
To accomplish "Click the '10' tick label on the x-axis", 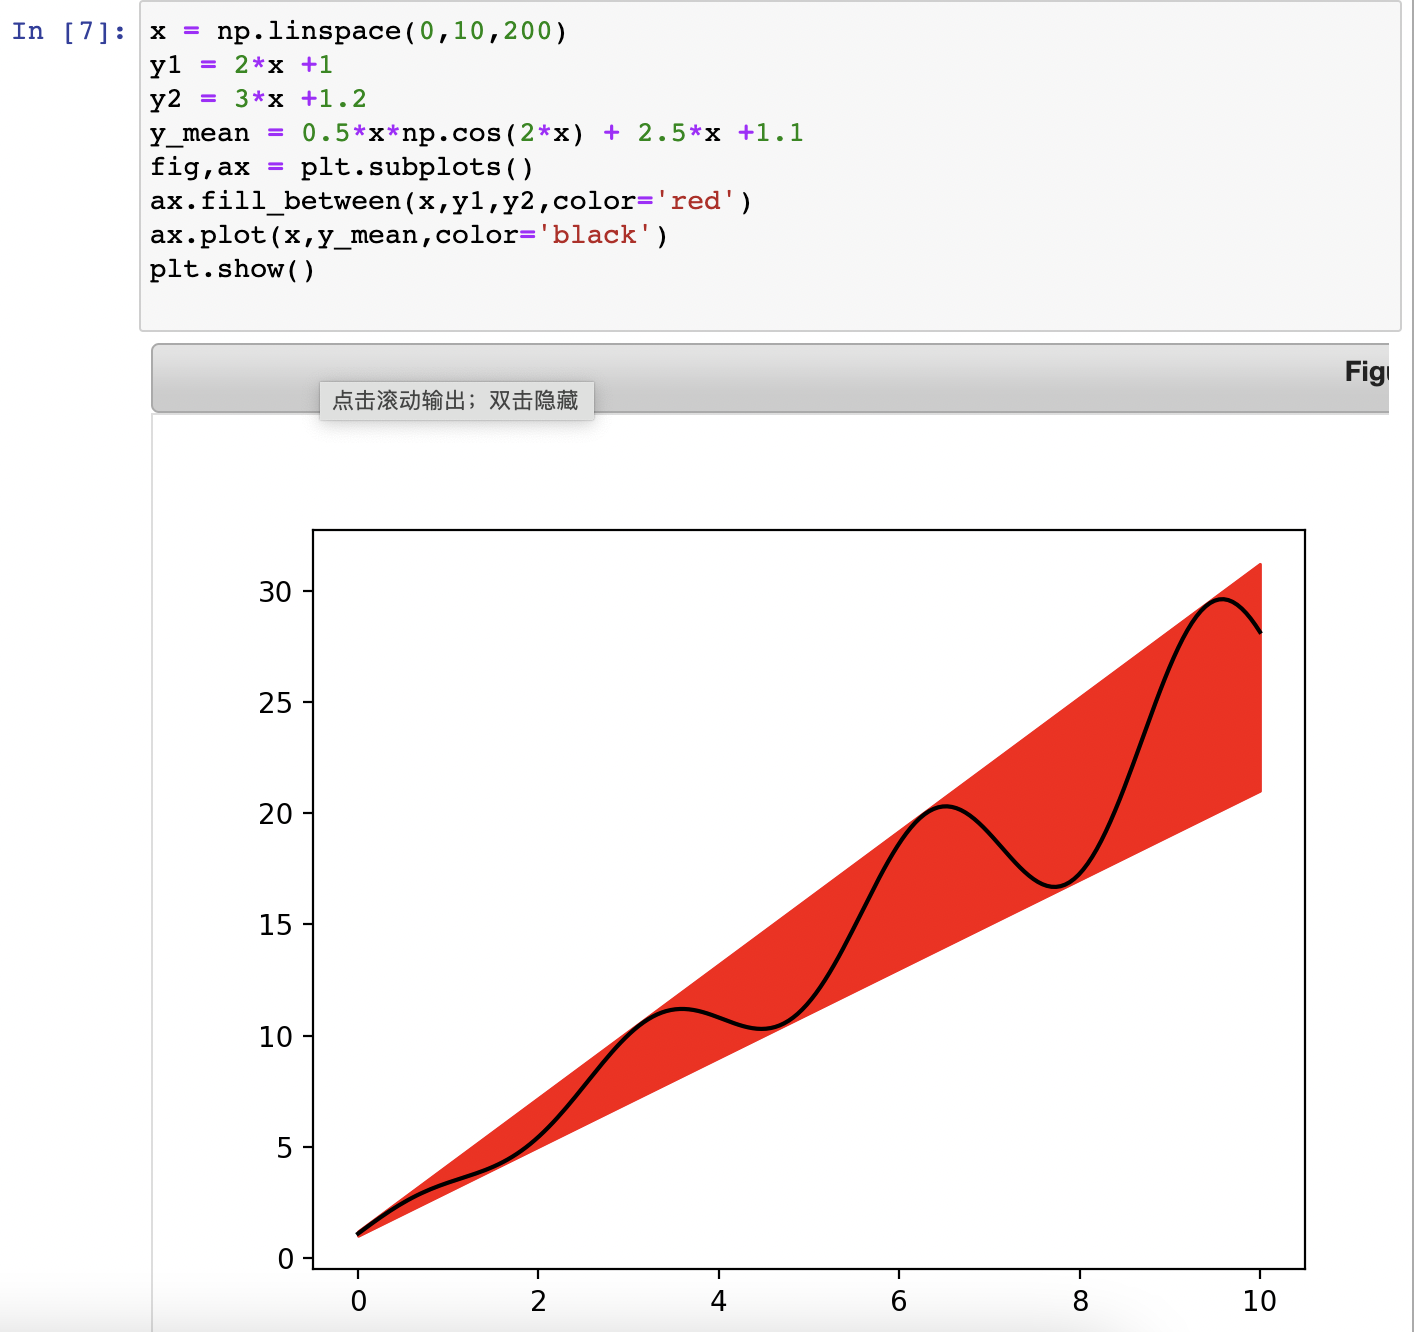I will [1259, 1301].
